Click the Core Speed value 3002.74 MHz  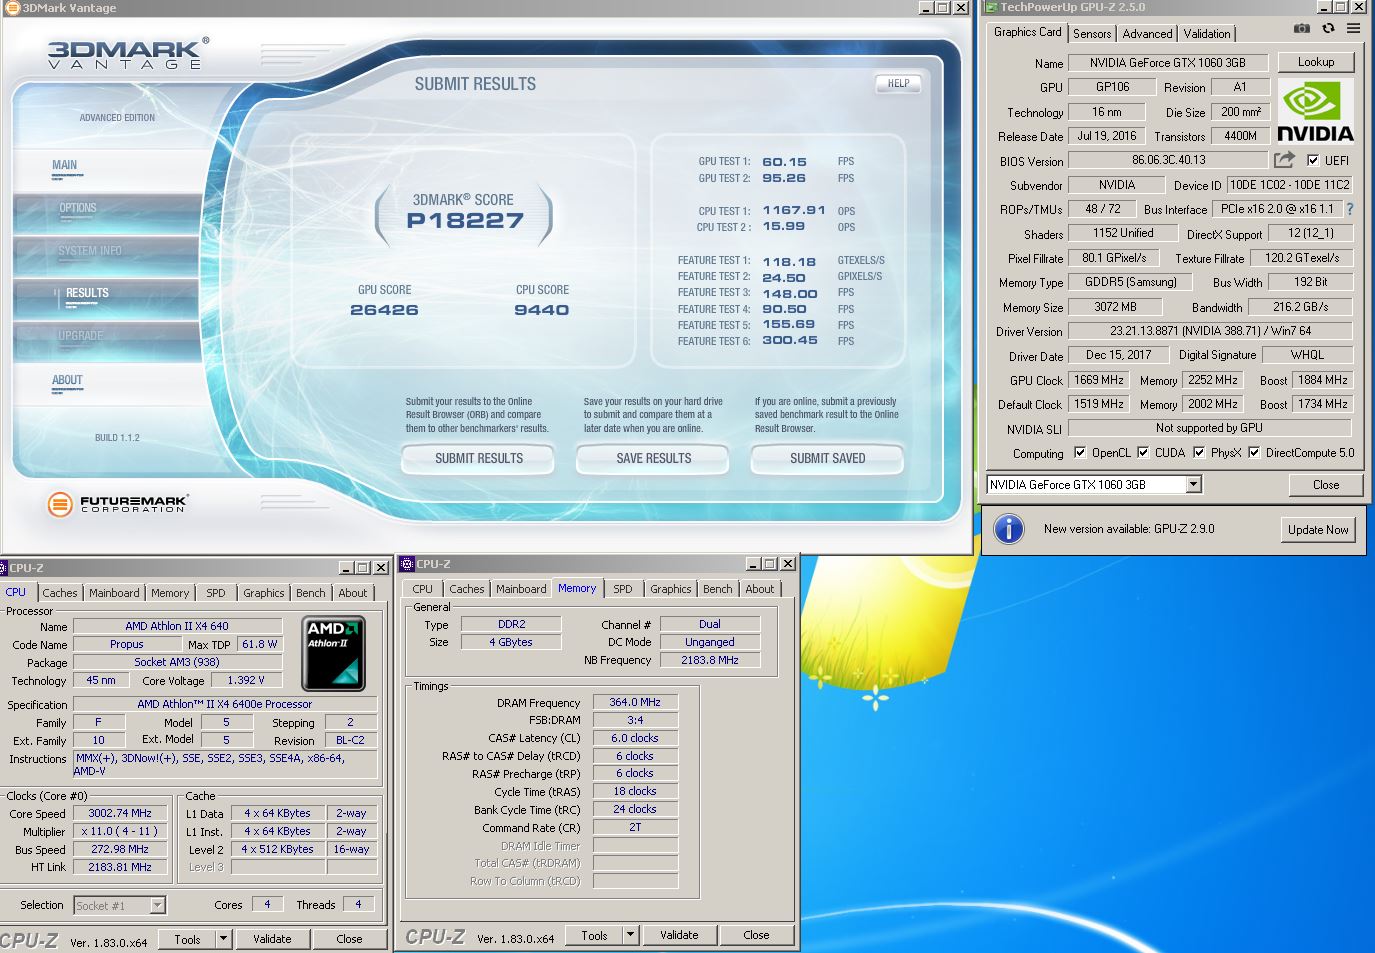pyautogui.click(x=120, y=813)
